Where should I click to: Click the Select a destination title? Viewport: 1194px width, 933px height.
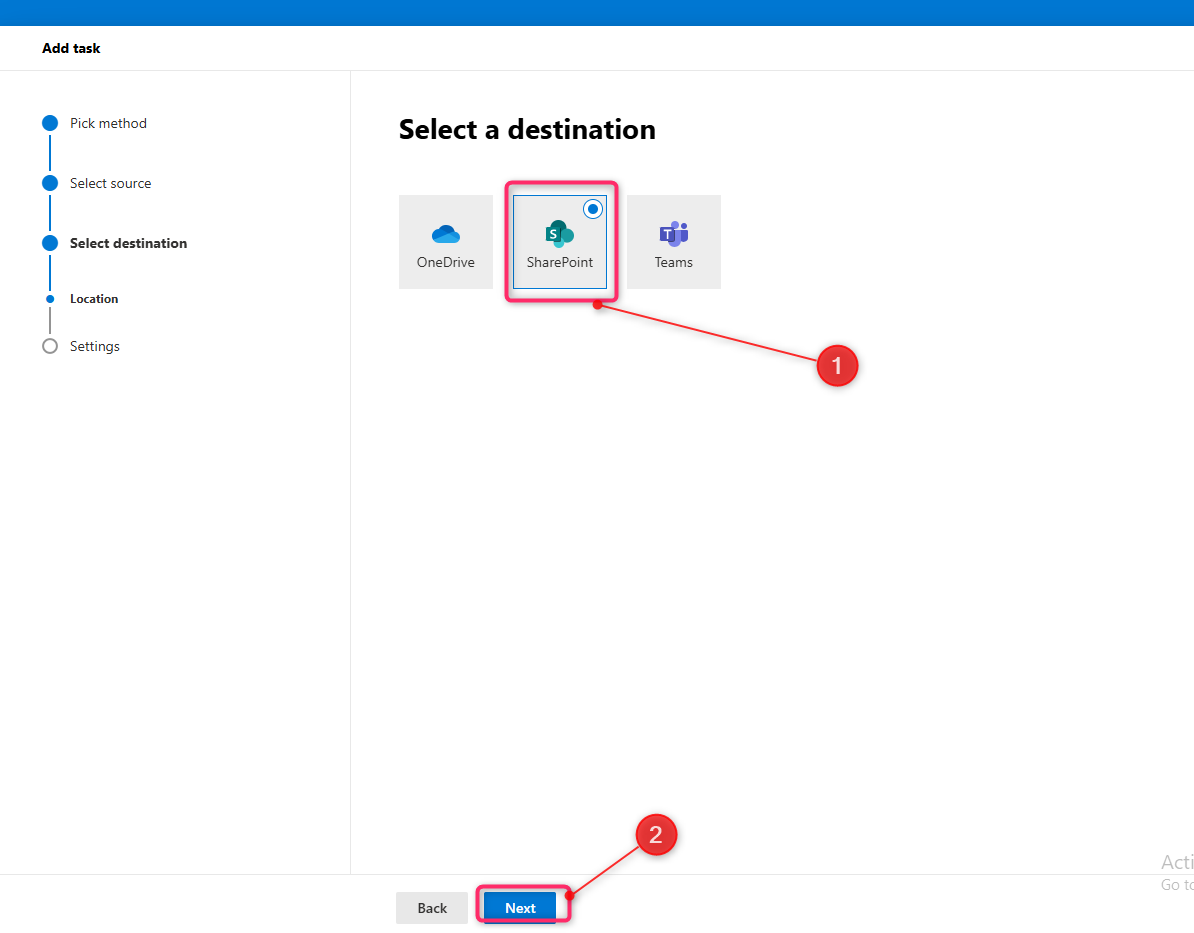527,129
